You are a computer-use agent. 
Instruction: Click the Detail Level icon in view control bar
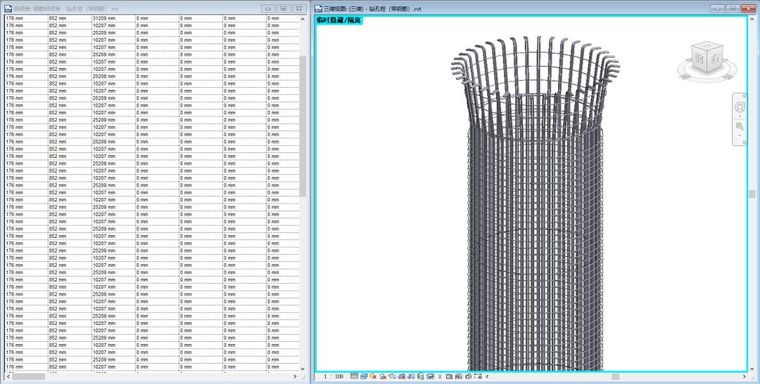pos(354,376)
